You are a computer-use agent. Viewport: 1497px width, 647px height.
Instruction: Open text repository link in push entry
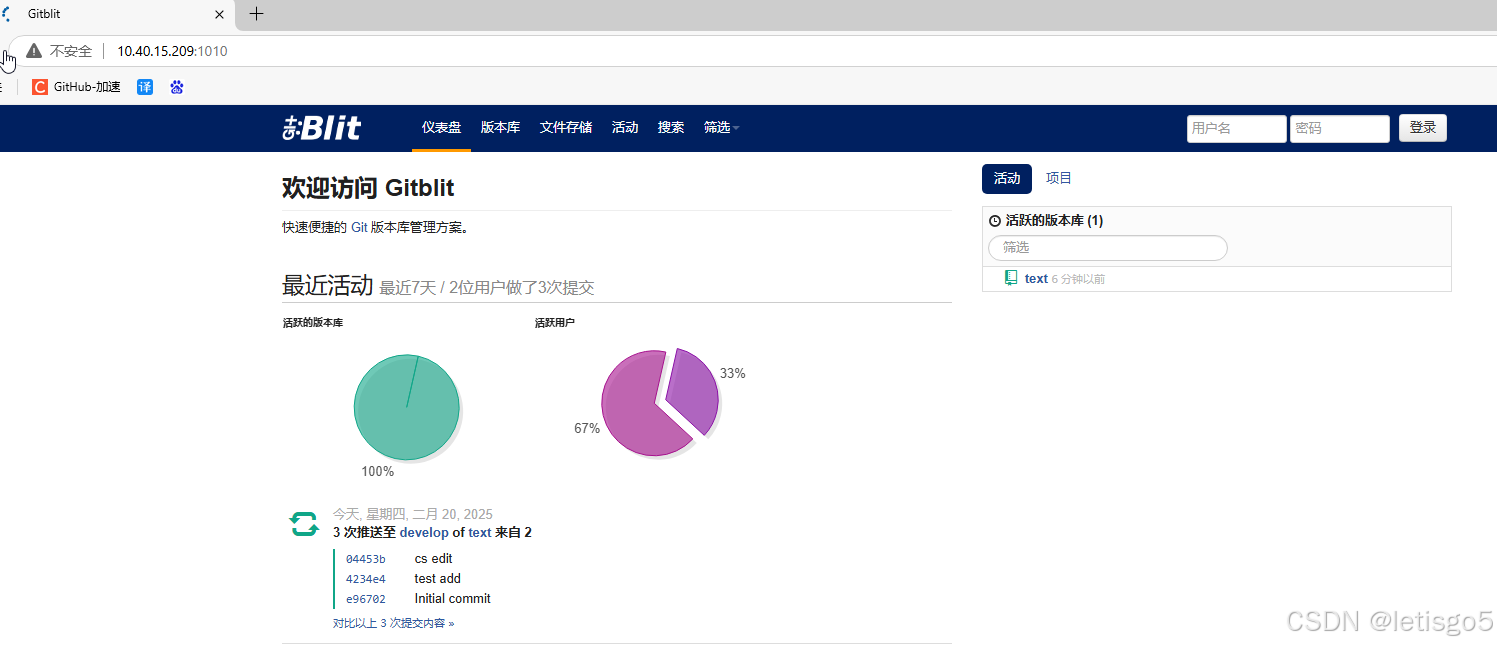[x=480, y=532]
